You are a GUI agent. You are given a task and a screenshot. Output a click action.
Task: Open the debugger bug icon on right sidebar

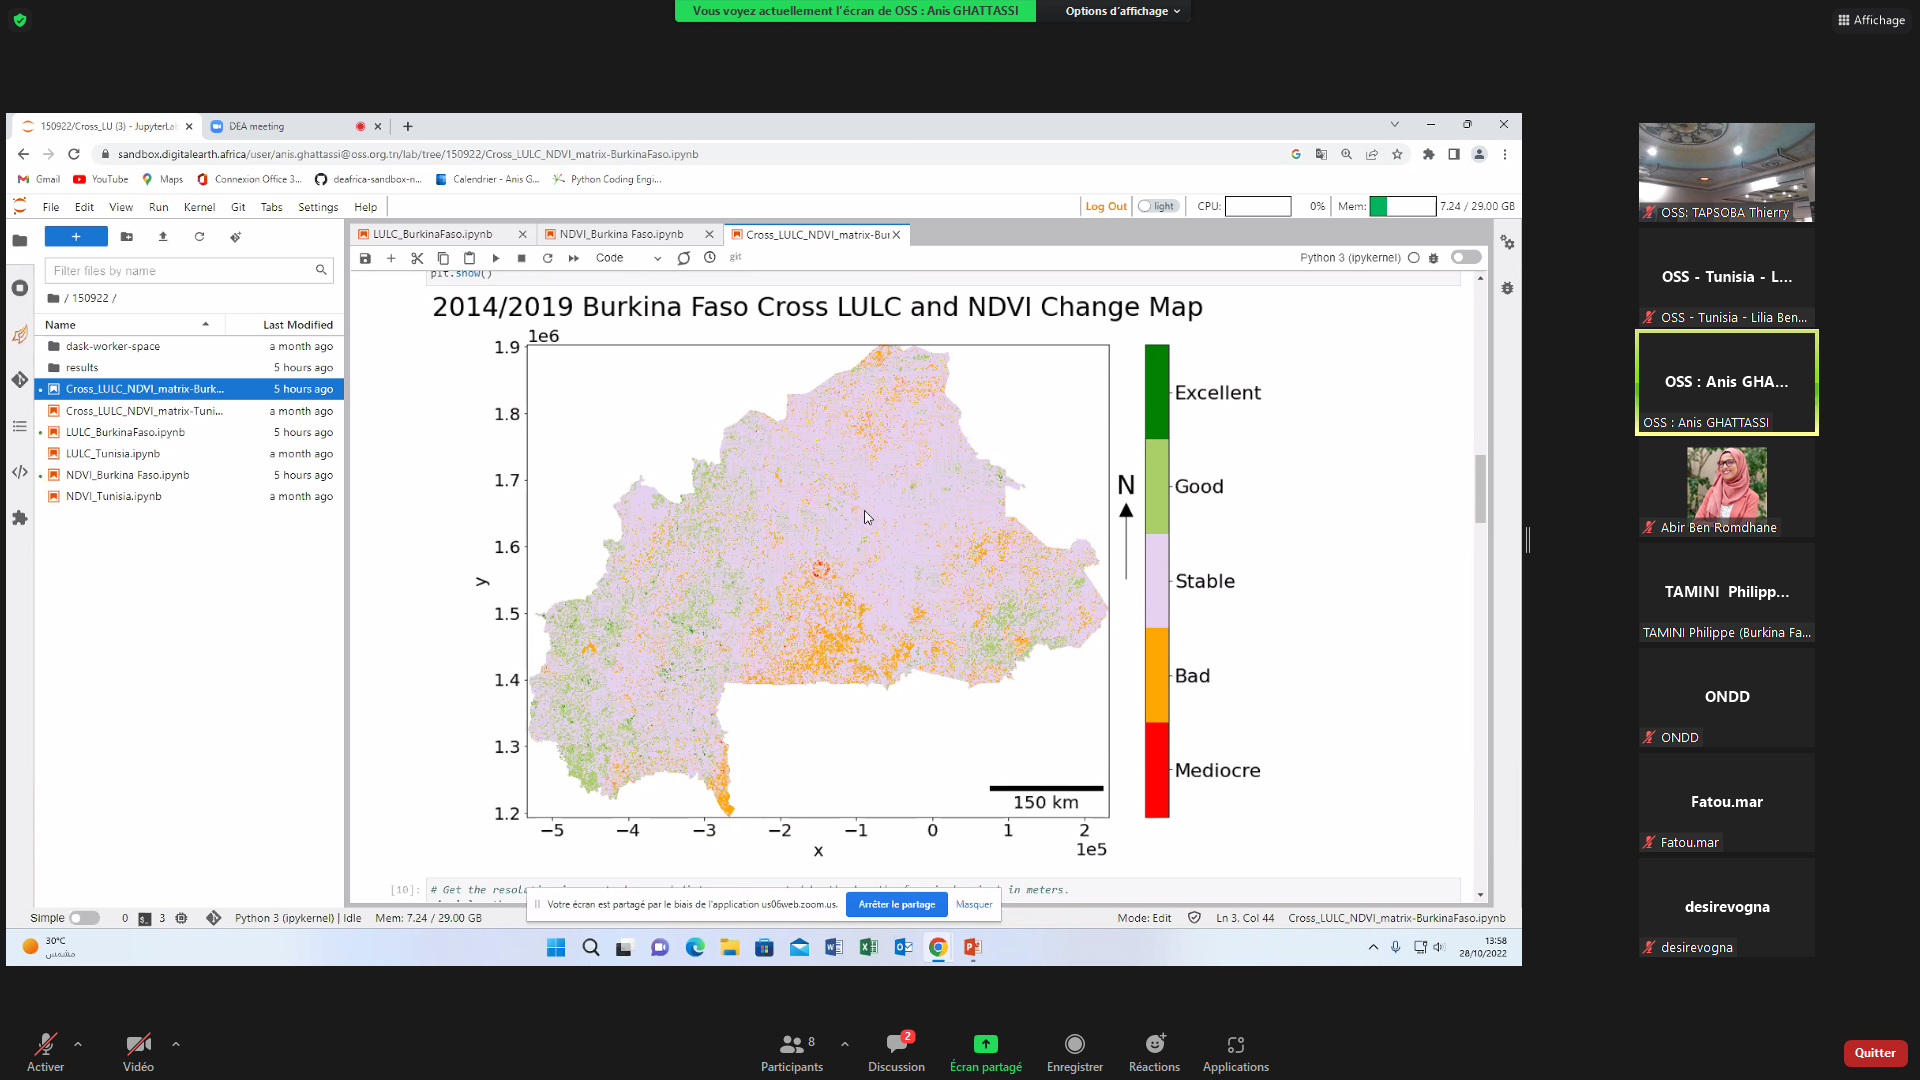coord(1507,288)
